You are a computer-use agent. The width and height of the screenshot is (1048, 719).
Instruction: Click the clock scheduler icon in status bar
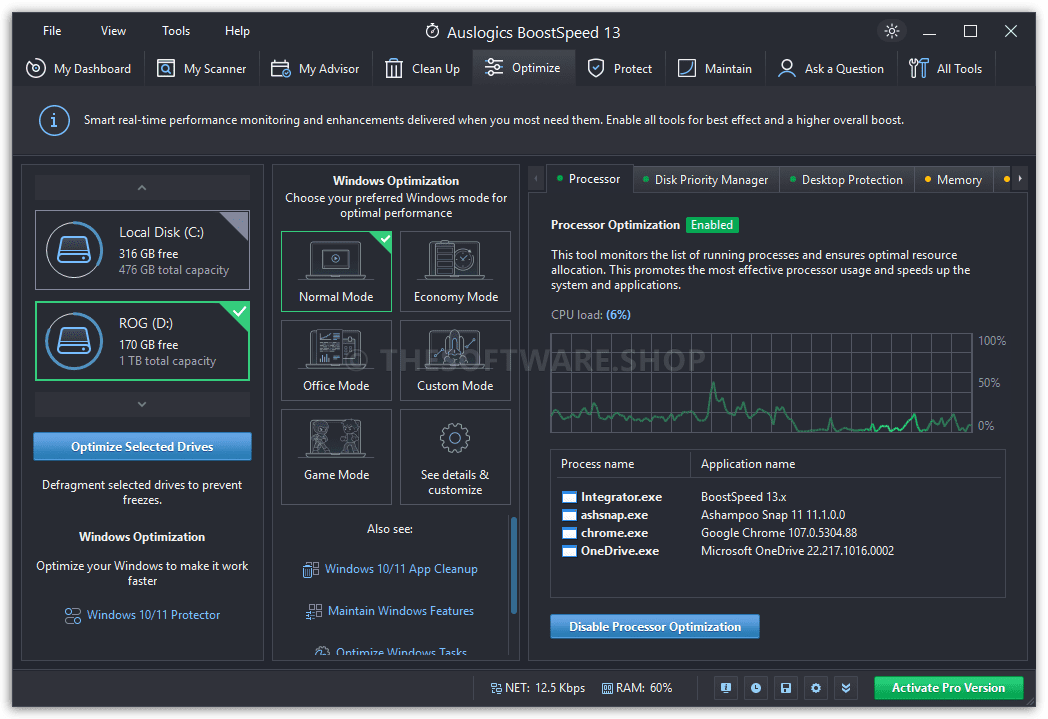[x=756, y=688]
